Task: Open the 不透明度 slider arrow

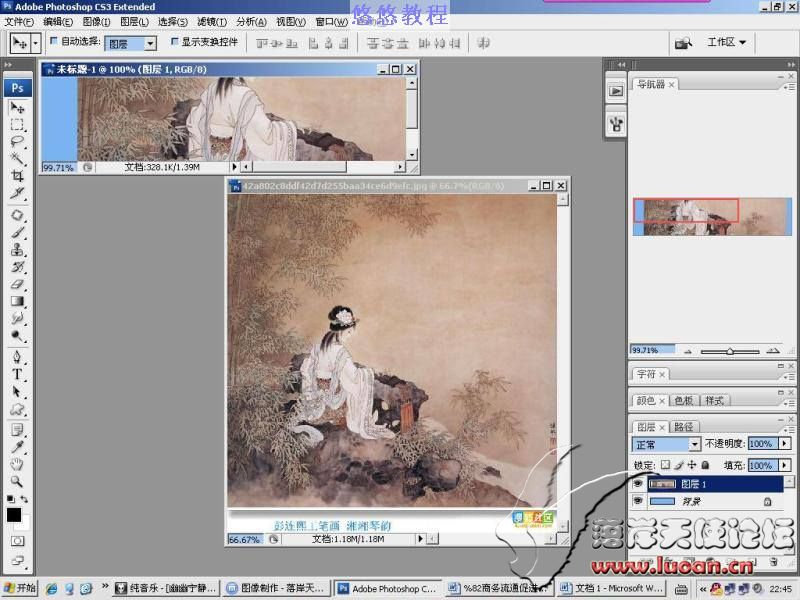Action: (785, 444)
